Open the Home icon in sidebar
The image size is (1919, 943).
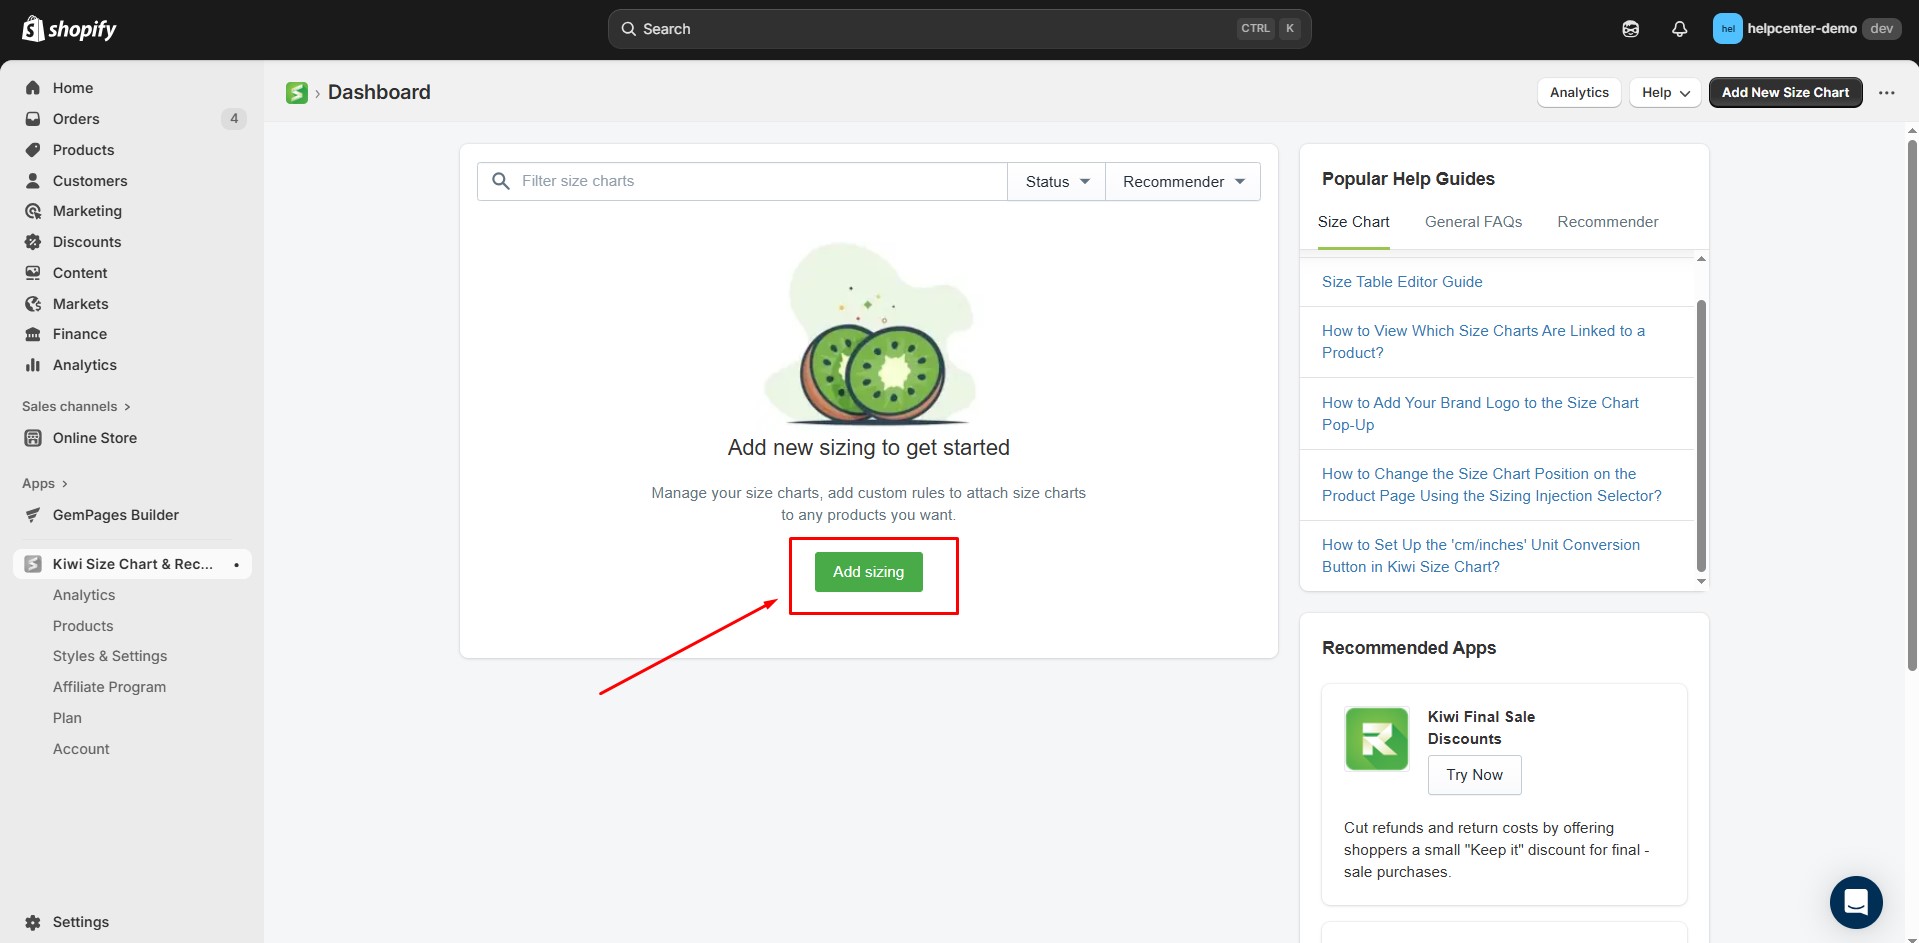(x=33, y=88)
